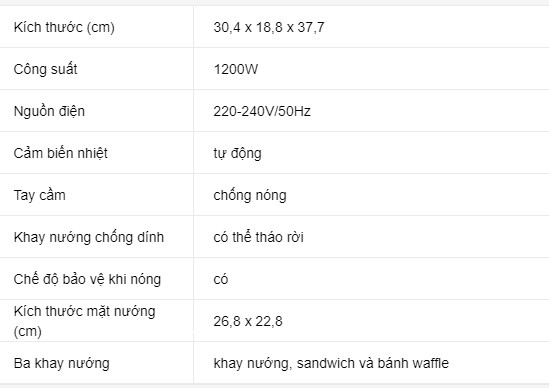Click the word 'waffle' in last row
Viewport: 549px width, 388px height.
pyautogui.click(x=431, y=363)
